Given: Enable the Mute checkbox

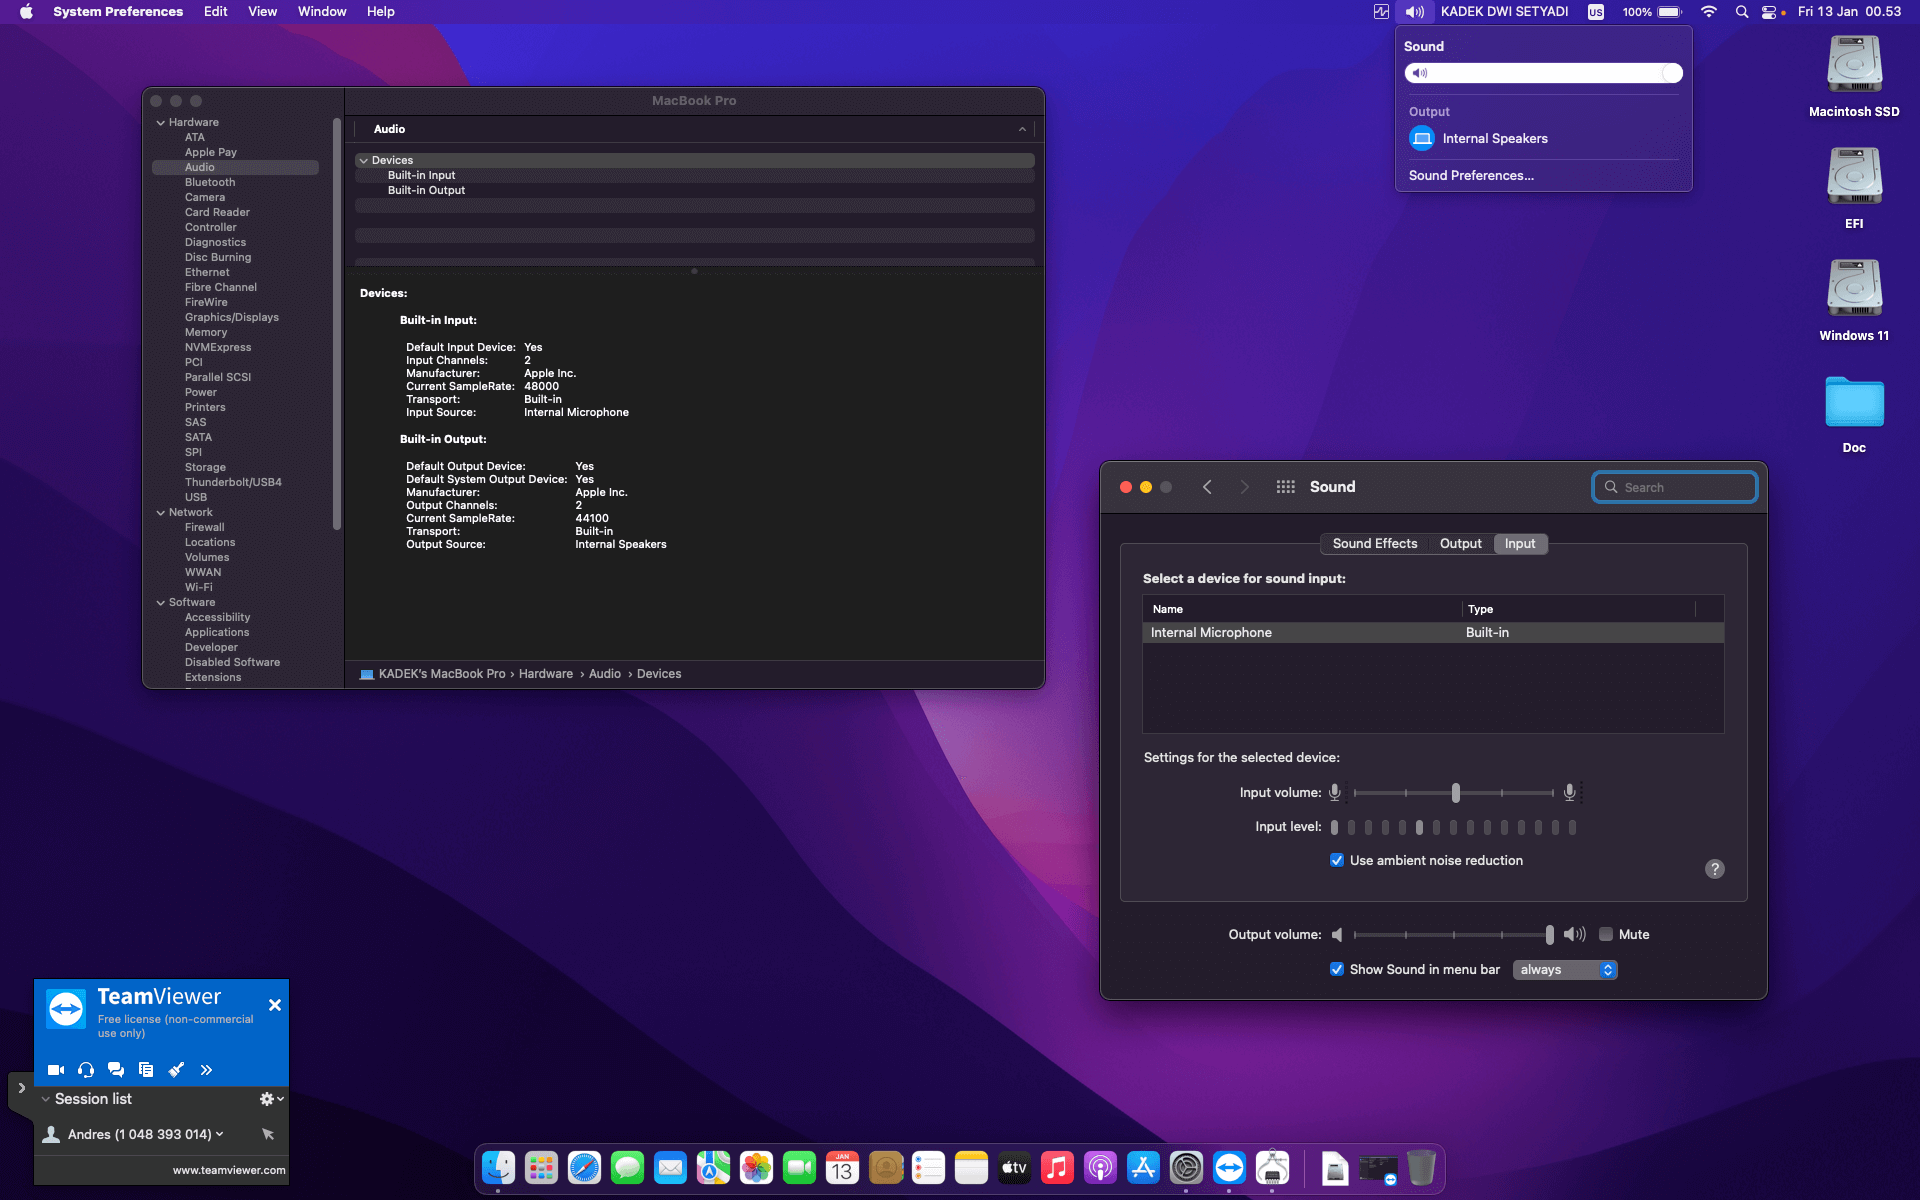Looking at the screenshot, I should pyautogui.click(x=1606, y=934).
